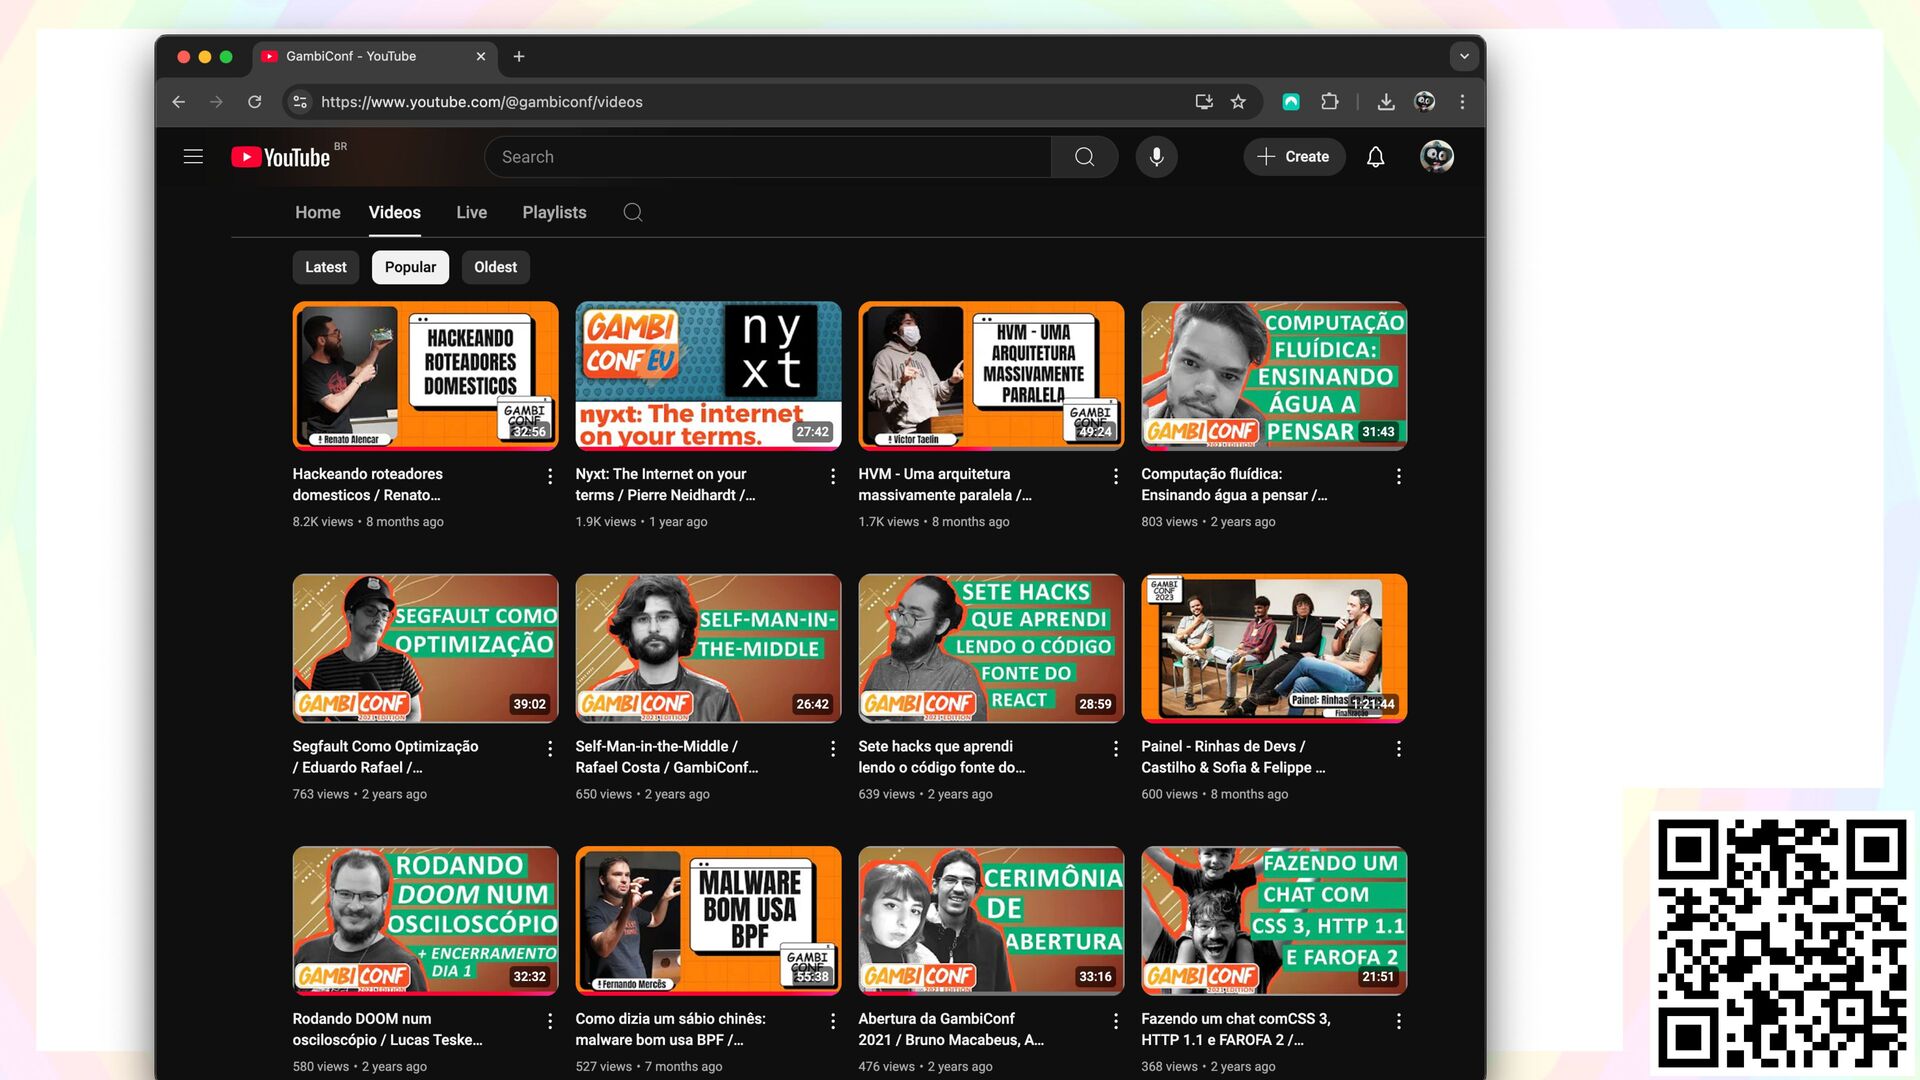1920x1080 pixels.
Task: Select the channel Videos tab
Action: (395, 212)
